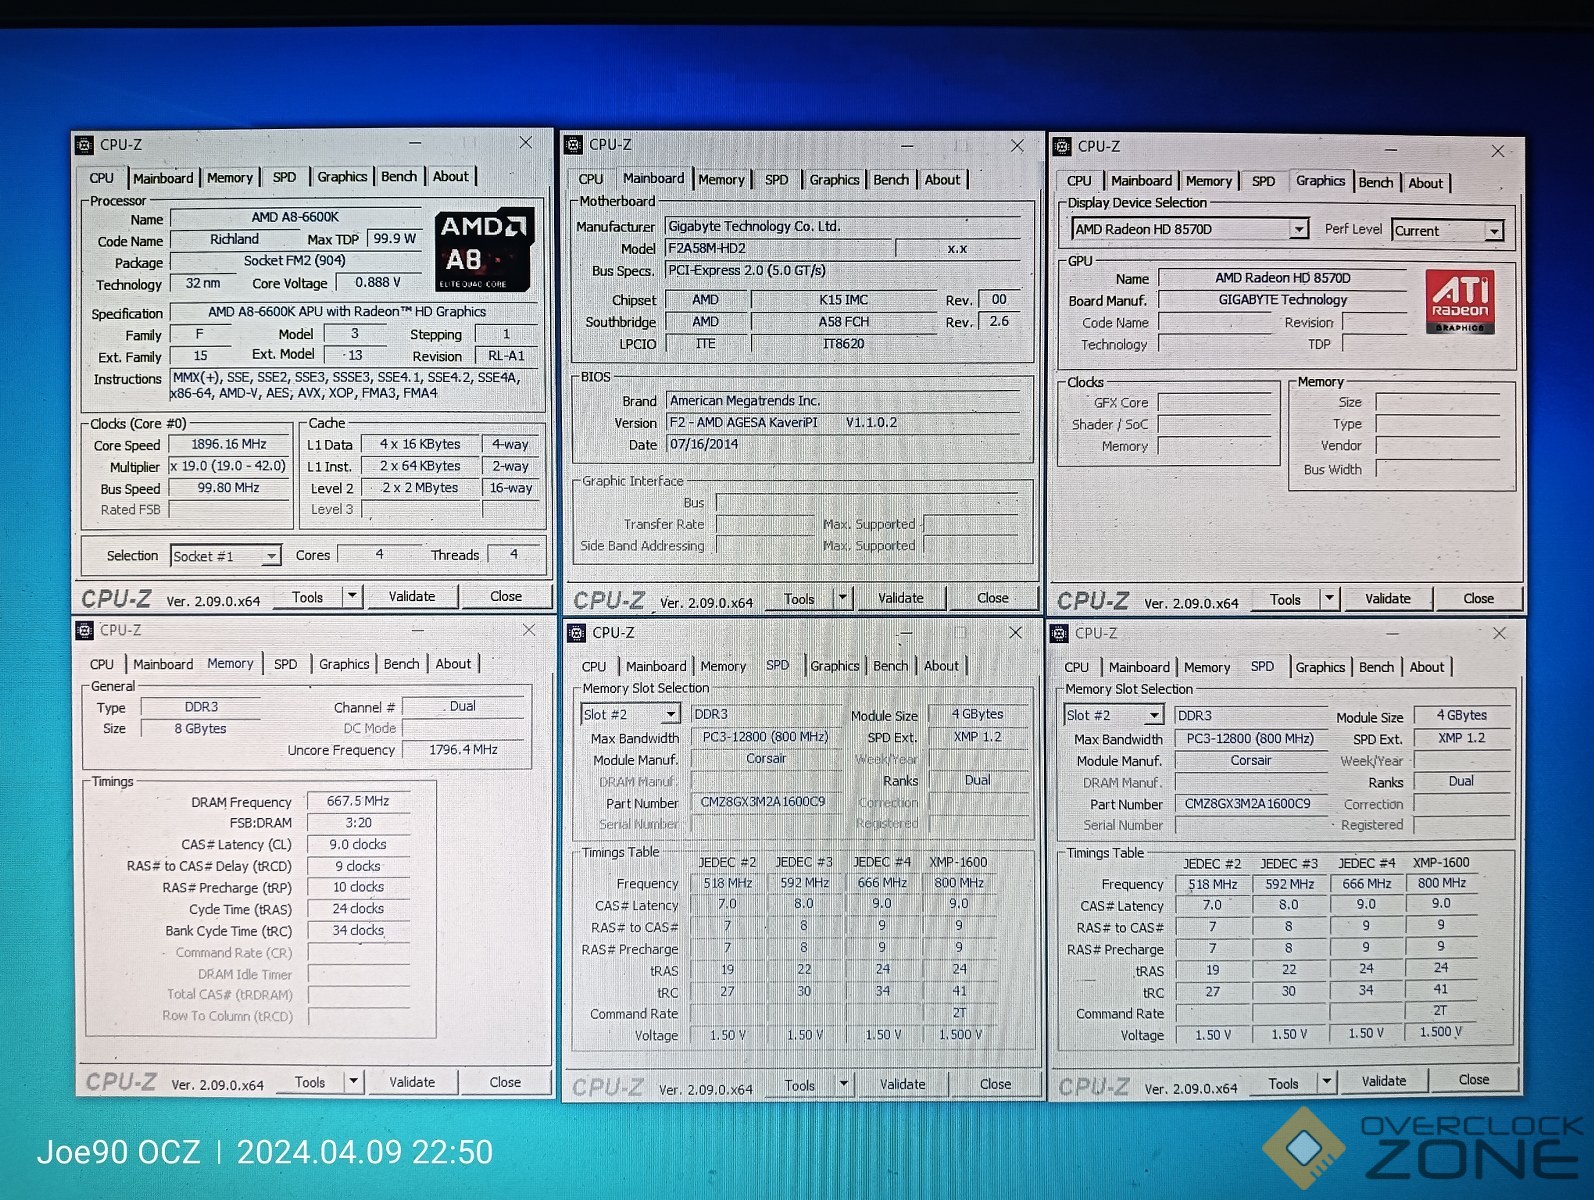The image size is (1594, 1200).
Task: Open the CPU tab in the bottom-right SPD window
Action: click(1077, 667)
